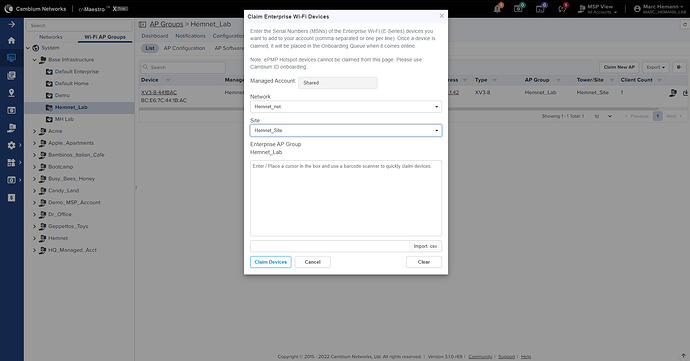Open the rows per page dropdown showing 10
This screenshot has height=361, width=690.
pos(602,116)
